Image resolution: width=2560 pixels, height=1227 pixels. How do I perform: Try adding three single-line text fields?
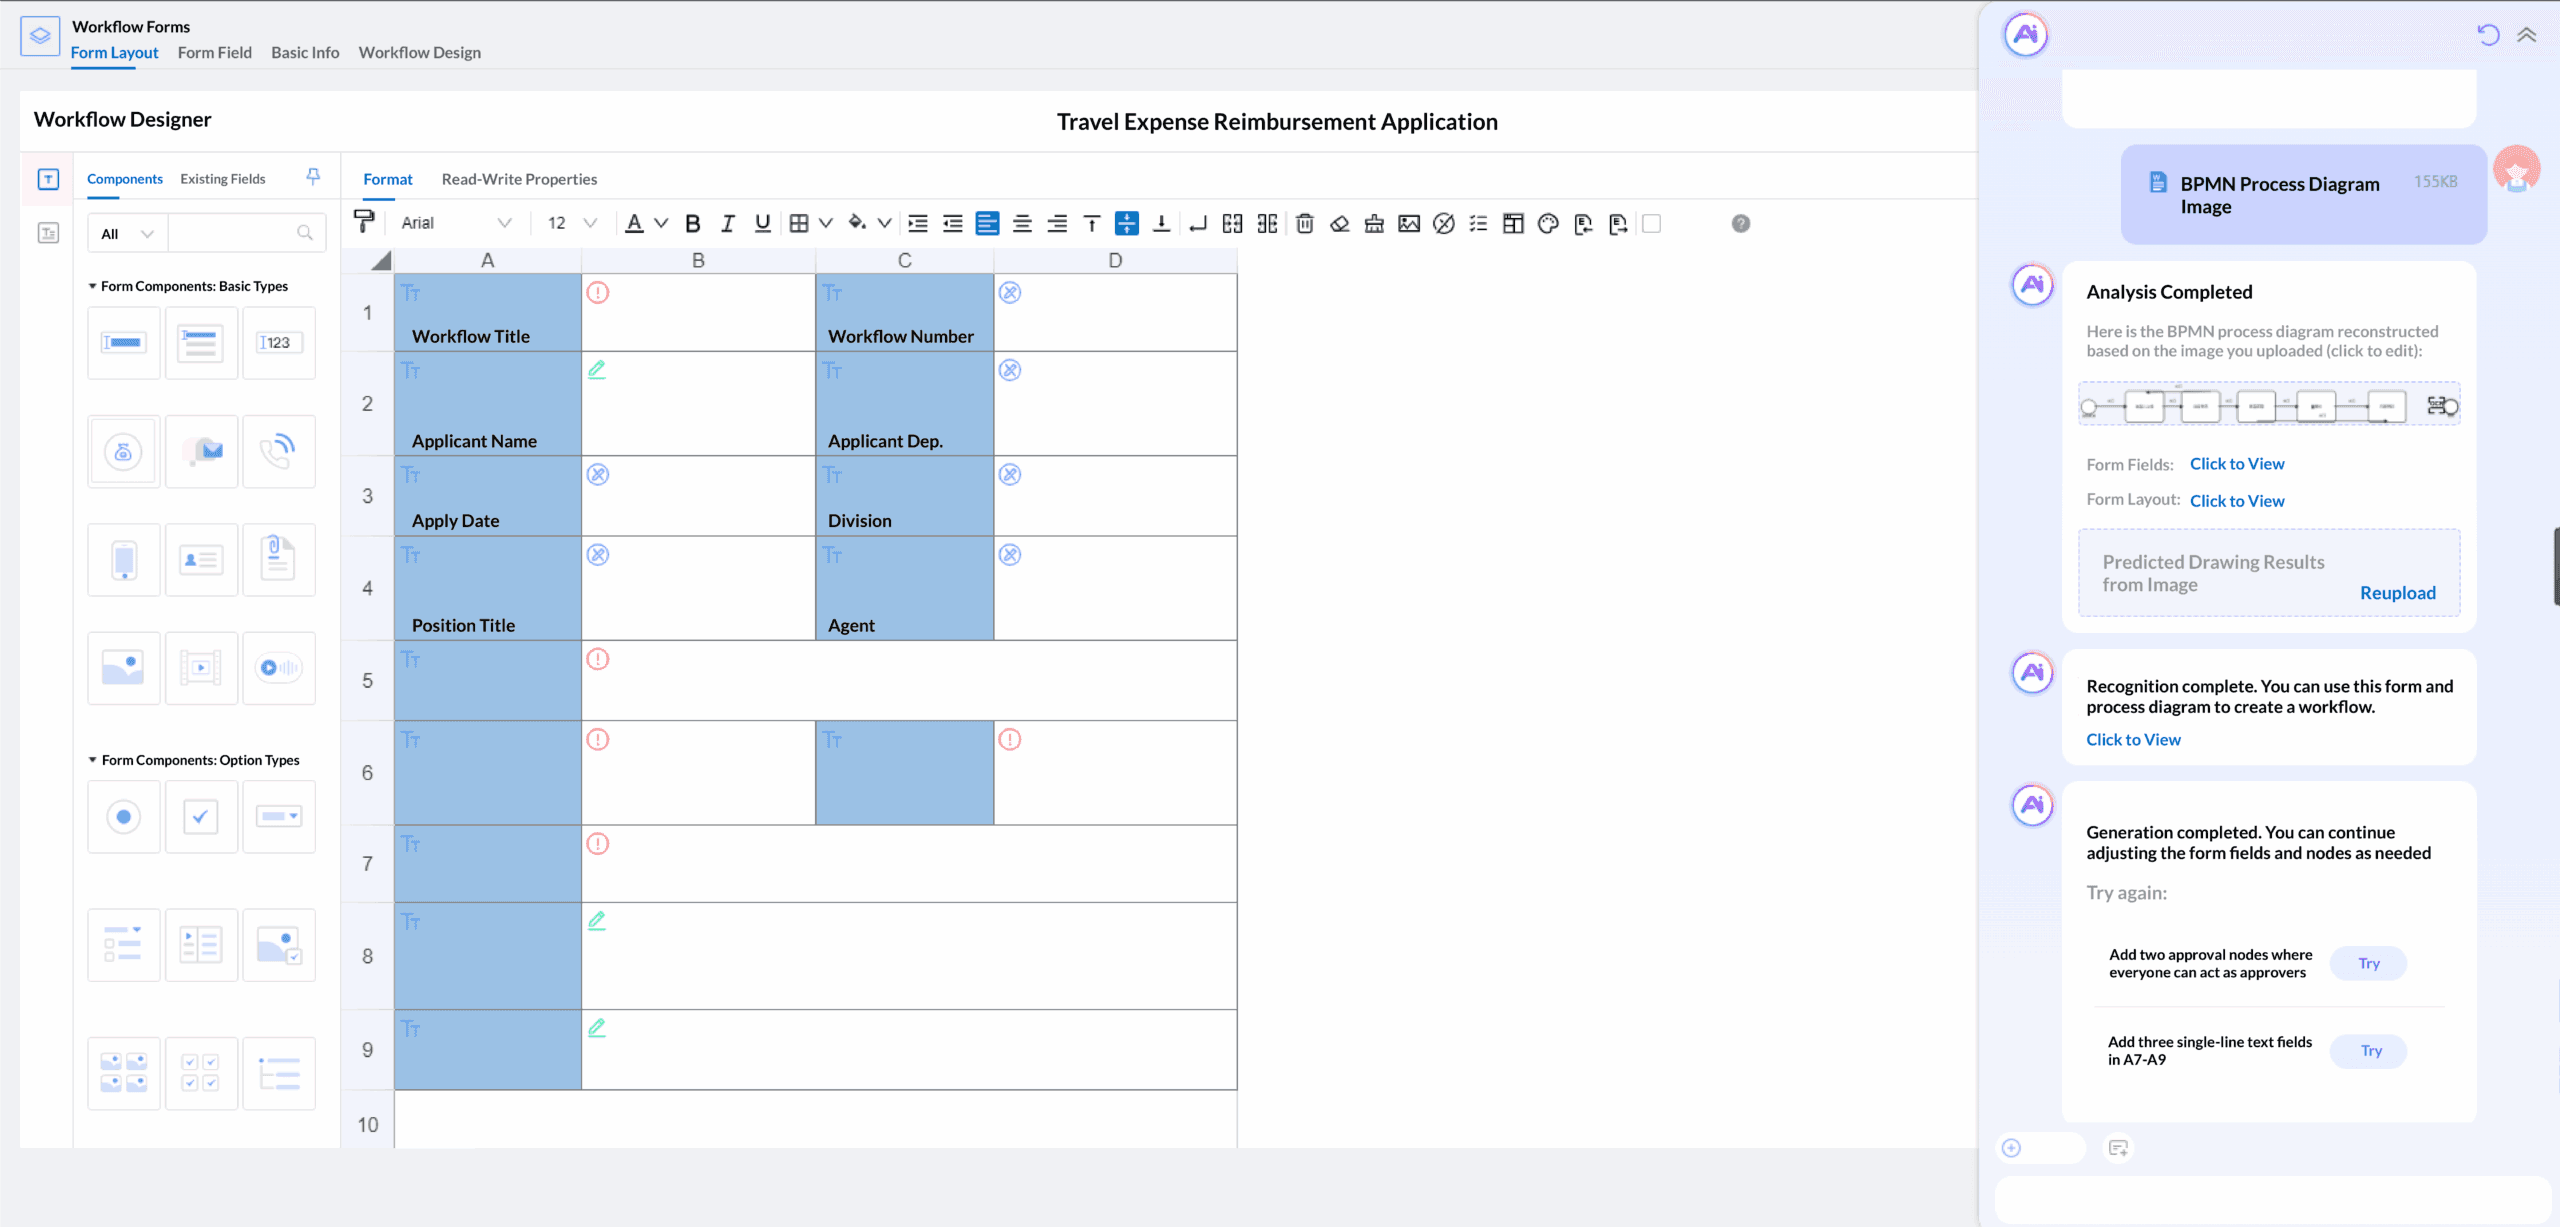pos(2368,1050)
